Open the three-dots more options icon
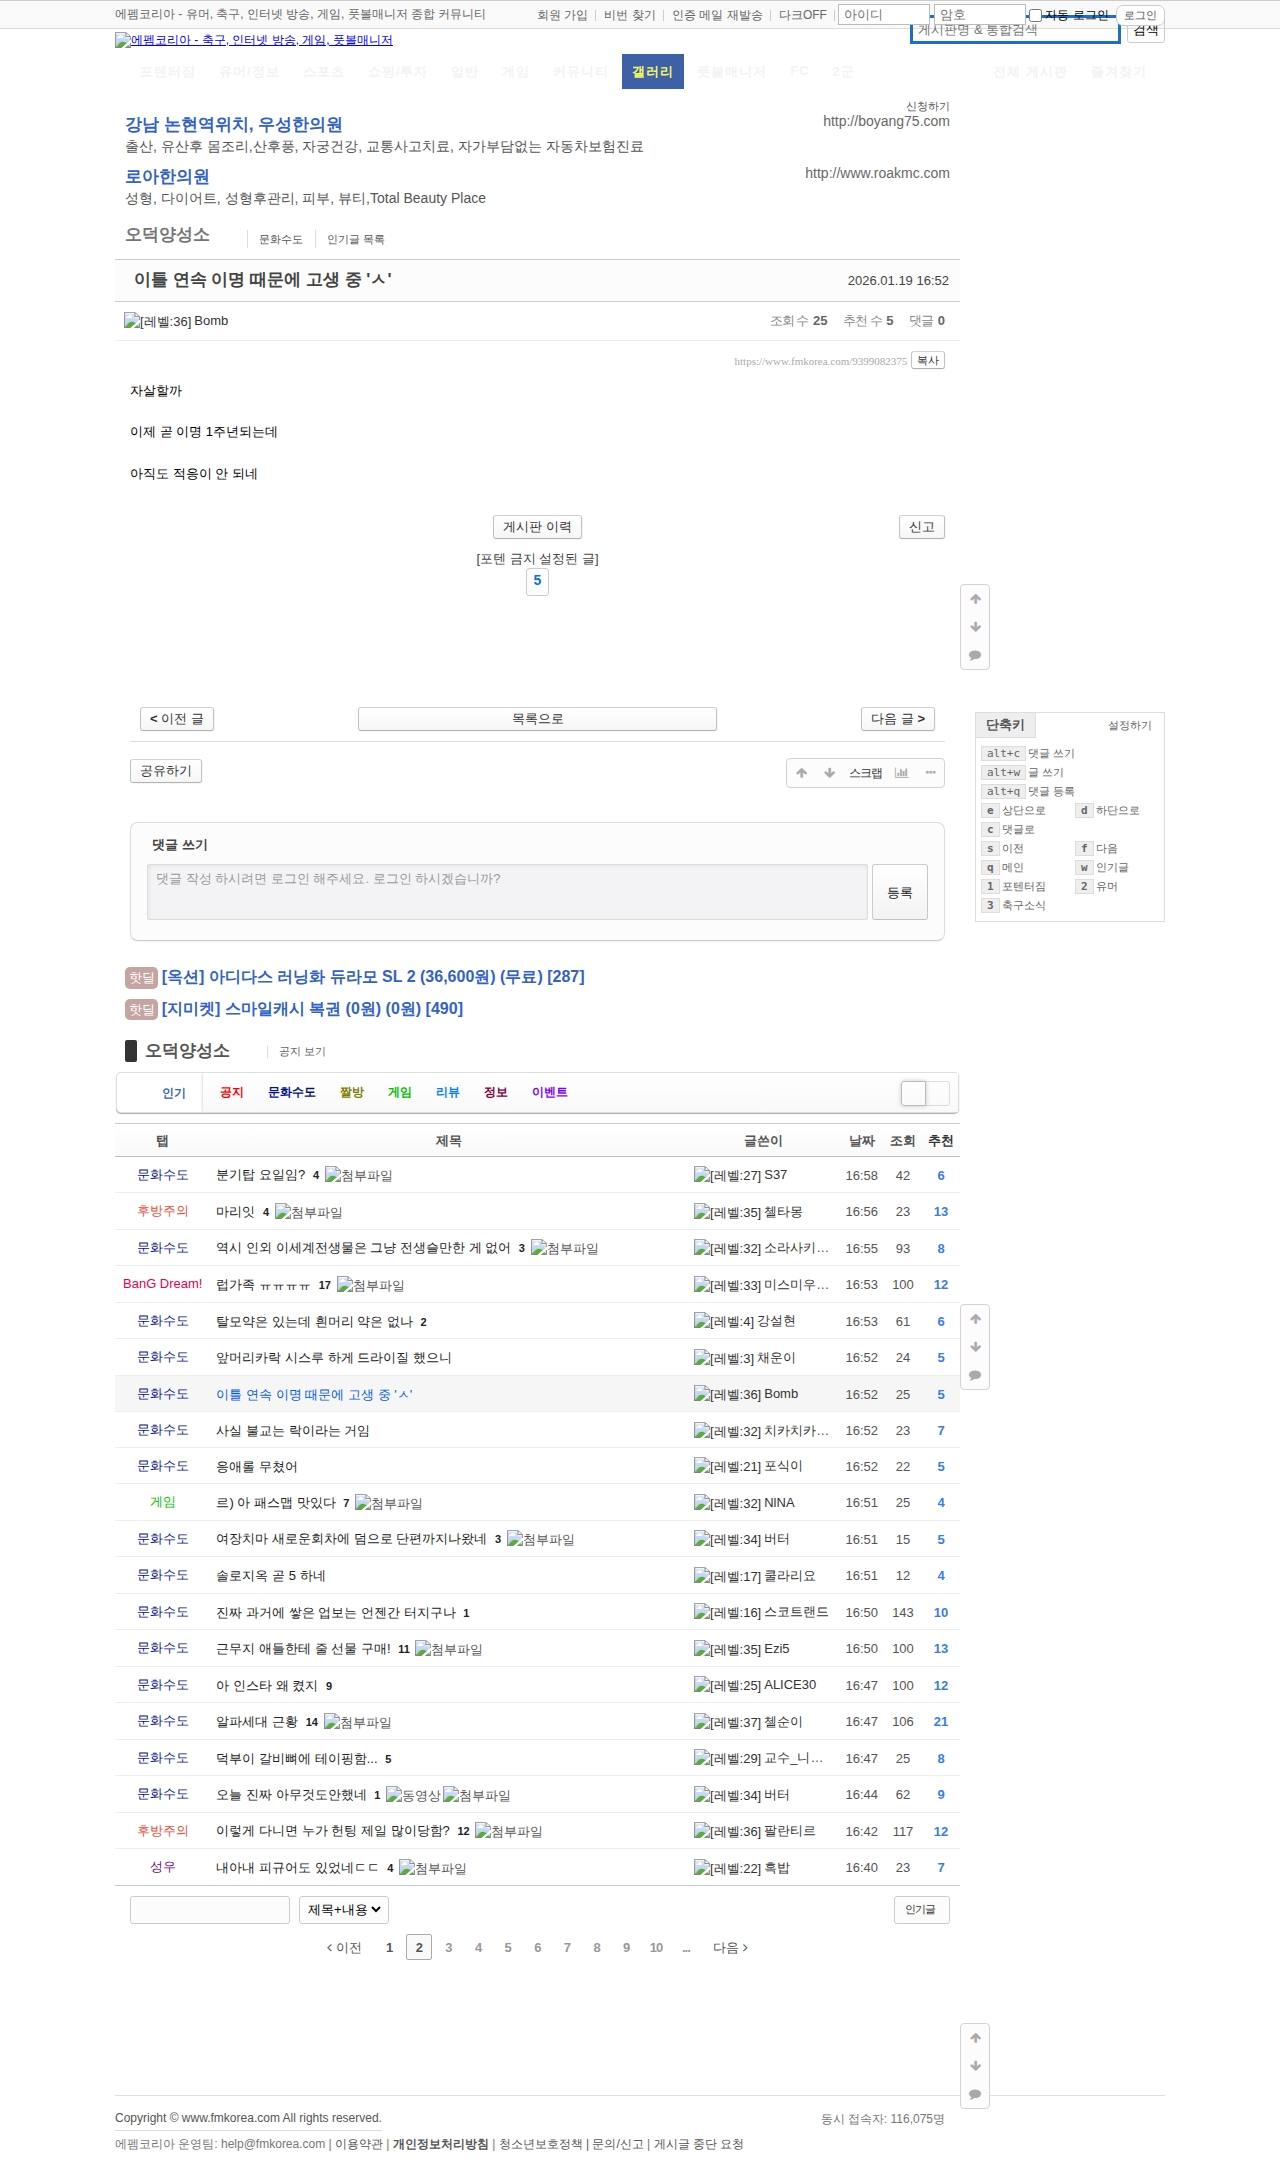The width and height of the screenshot is (1280, 2159). (x=930, y=773)
